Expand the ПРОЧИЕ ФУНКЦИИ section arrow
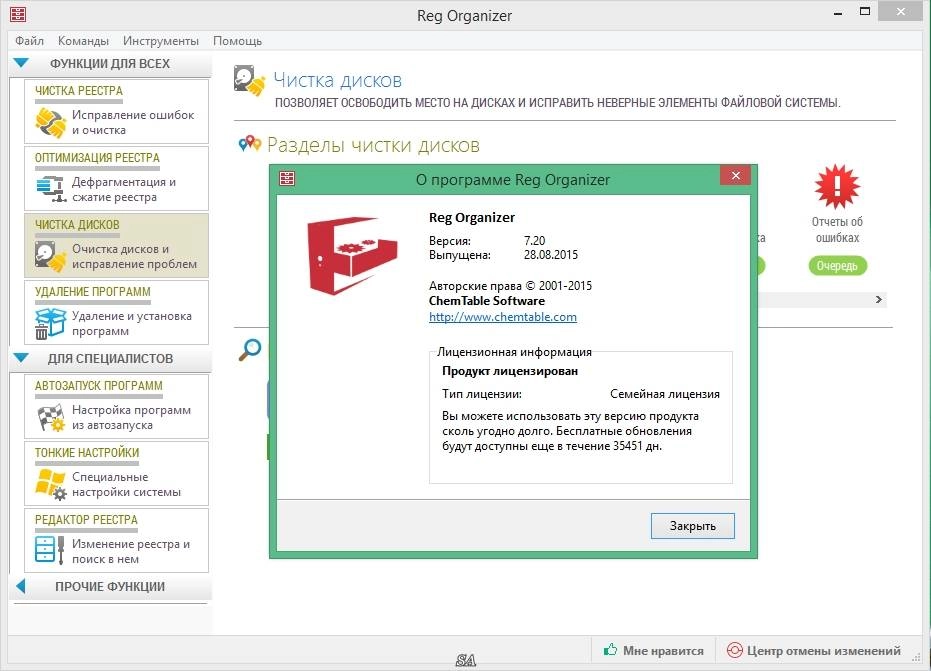 click(x=21, y=586)
